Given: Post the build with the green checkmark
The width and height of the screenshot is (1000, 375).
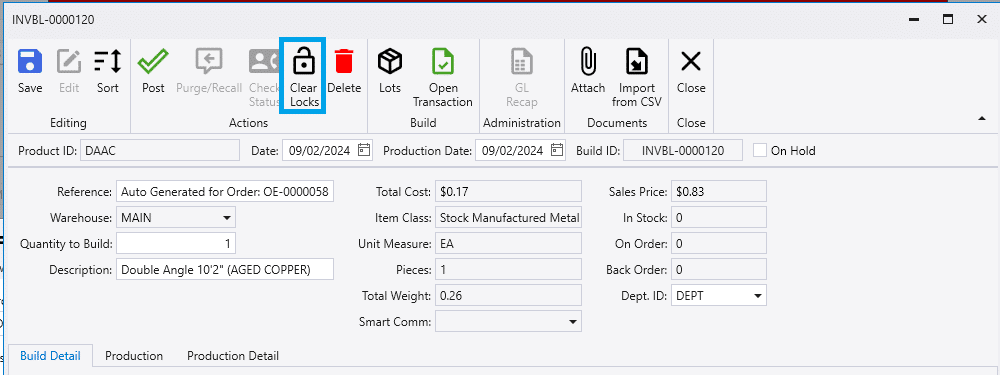Looking at the screenshot, I should [x=153, y=62].
